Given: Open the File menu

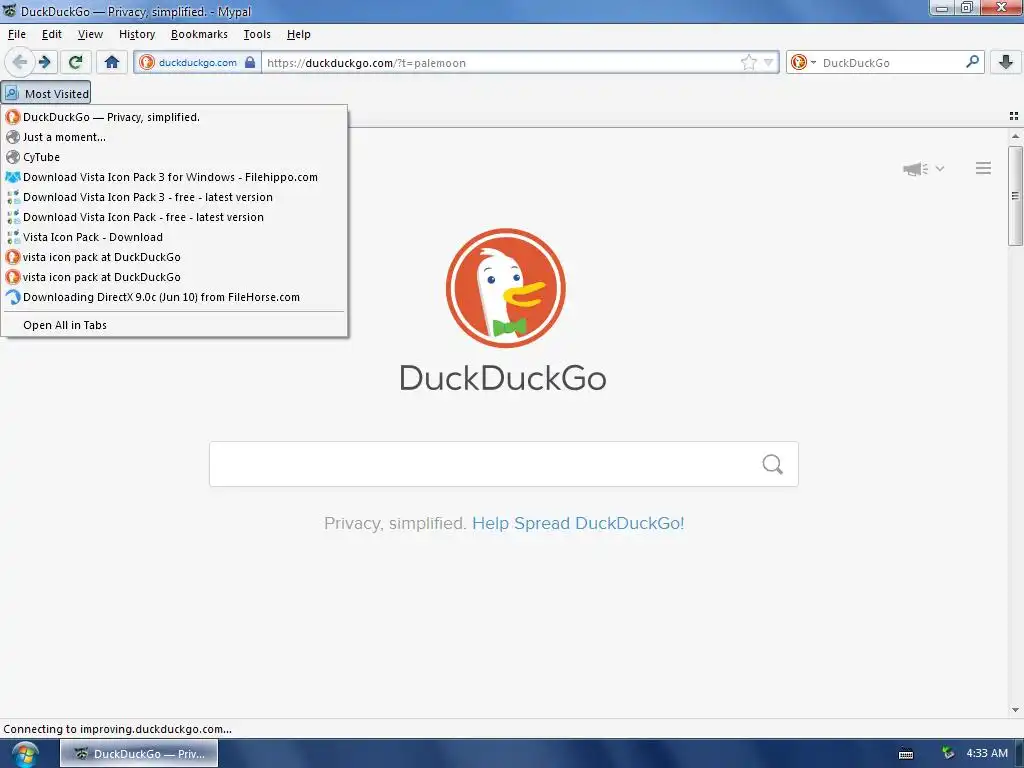Looking at the screenshot, I should [x=17, y=34].
